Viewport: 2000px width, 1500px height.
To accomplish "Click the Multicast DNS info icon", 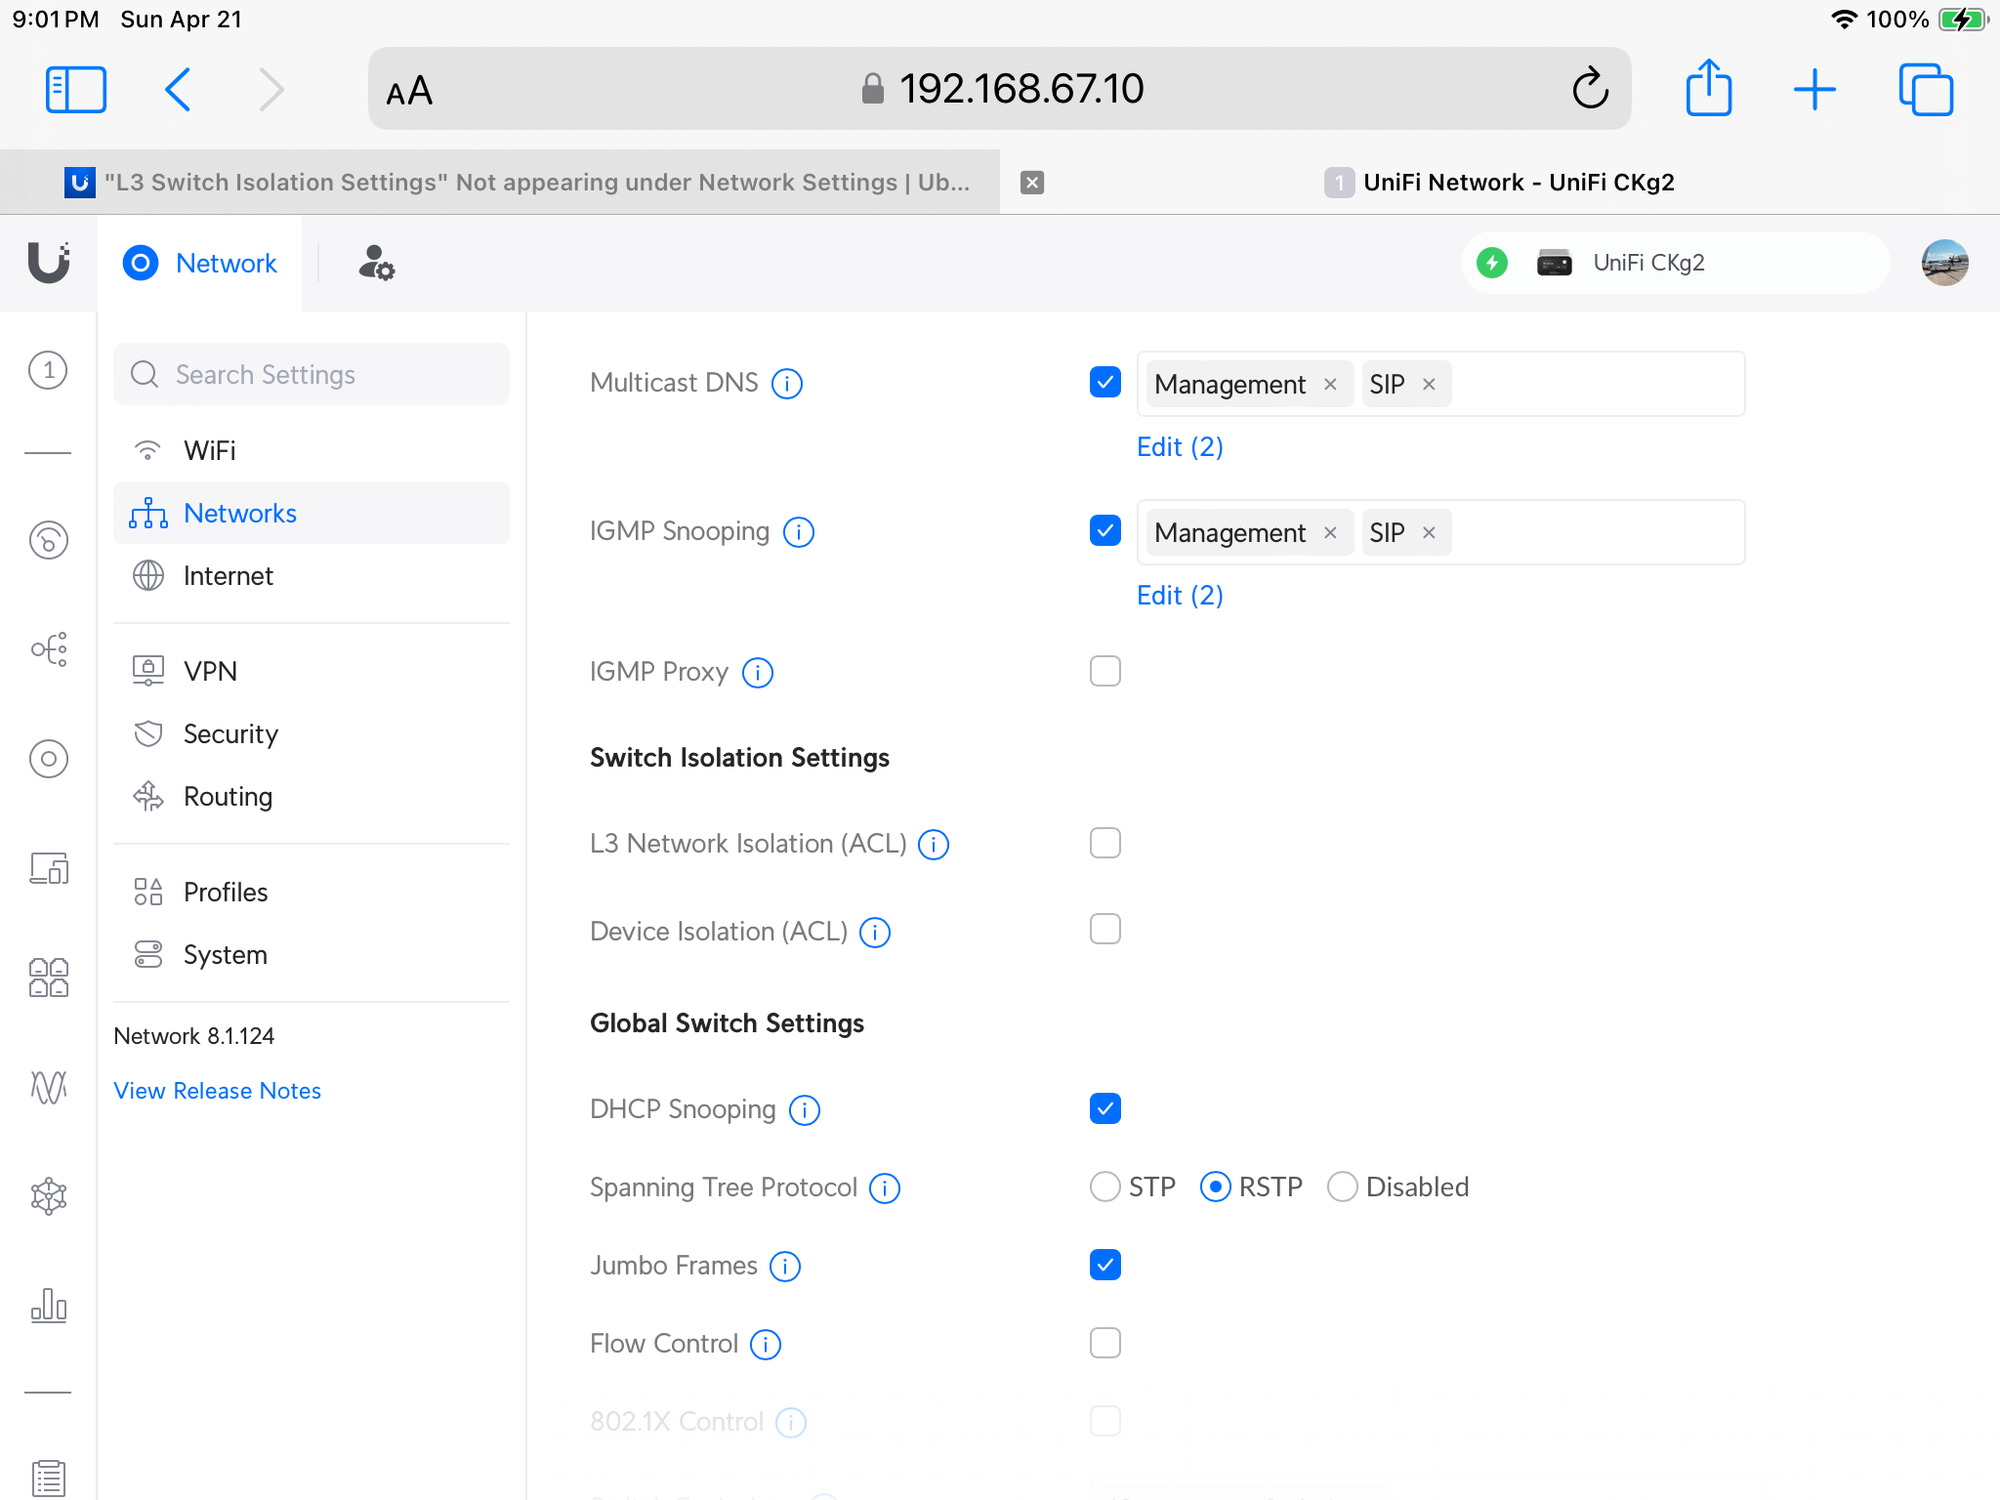I will click(x=787, y=384).
